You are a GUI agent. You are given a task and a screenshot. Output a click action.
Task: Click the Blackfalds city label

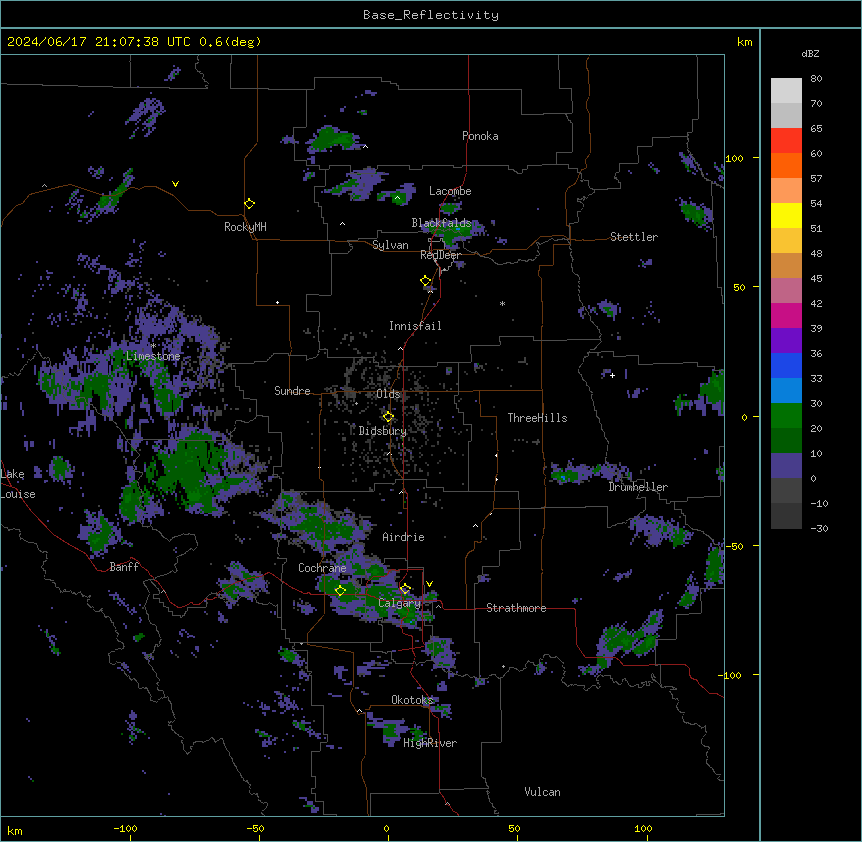click(x=441, y=223)
